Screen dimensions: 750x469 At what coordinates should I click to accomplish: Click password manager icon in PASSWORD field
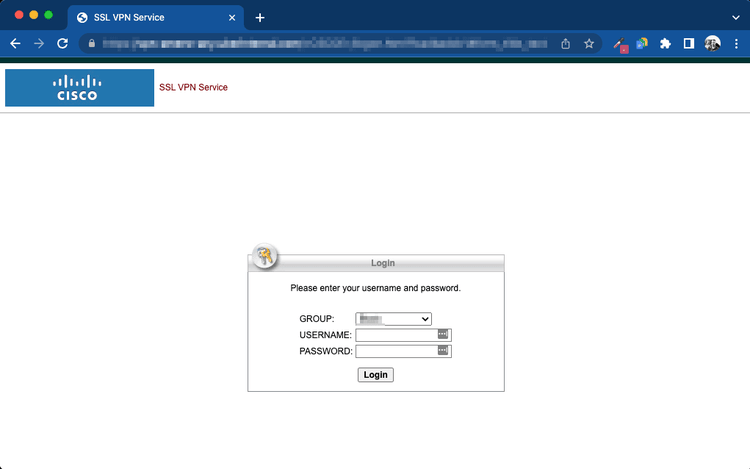443,351
